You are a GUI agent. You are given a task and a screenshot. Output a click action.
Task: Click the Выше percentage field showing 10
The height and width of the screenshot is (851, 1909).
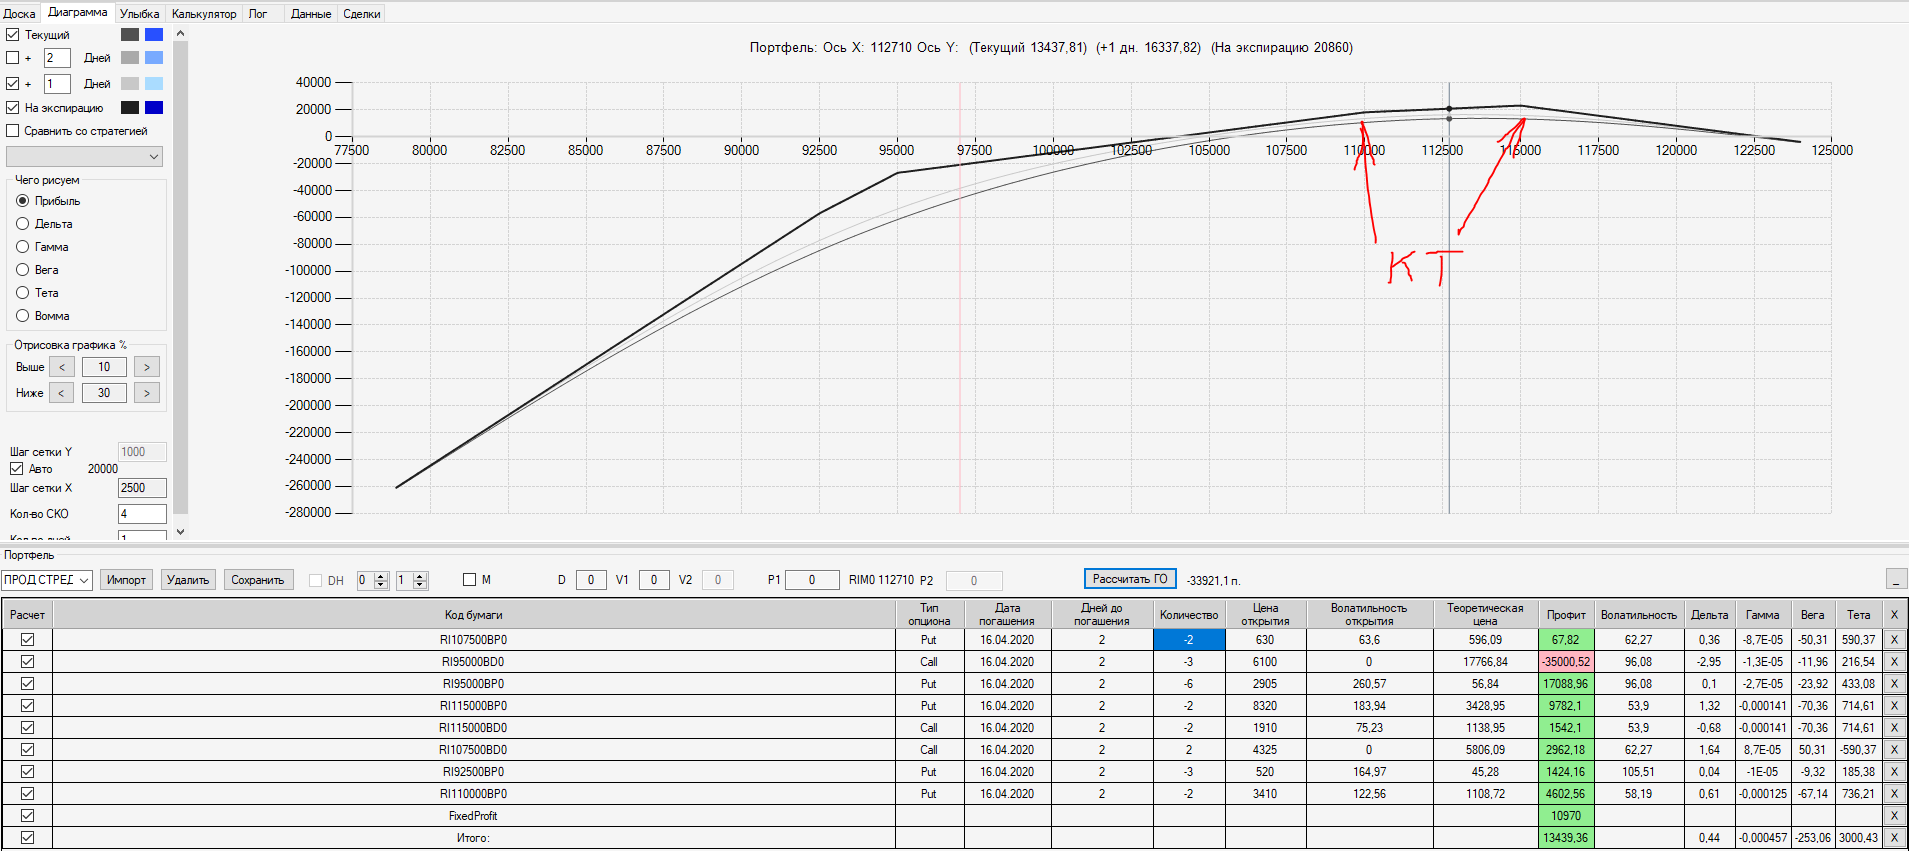coord(104,367)
